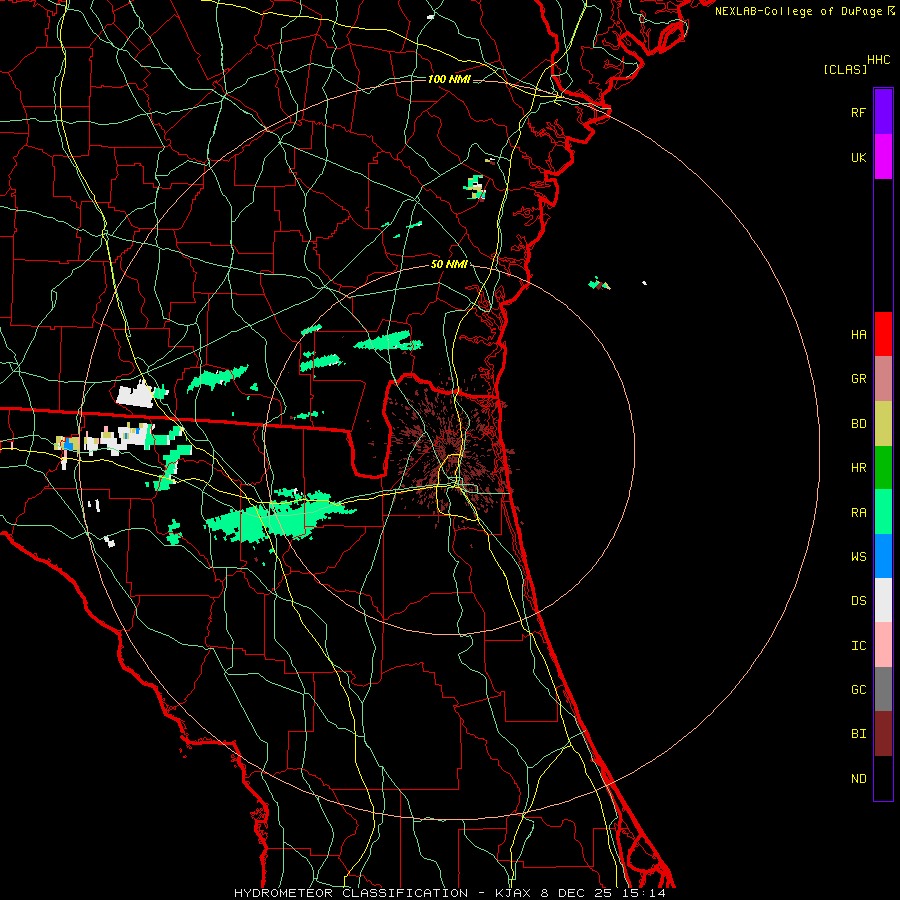
Task: Click the large white dry snow echo patch
Action: 135,395
